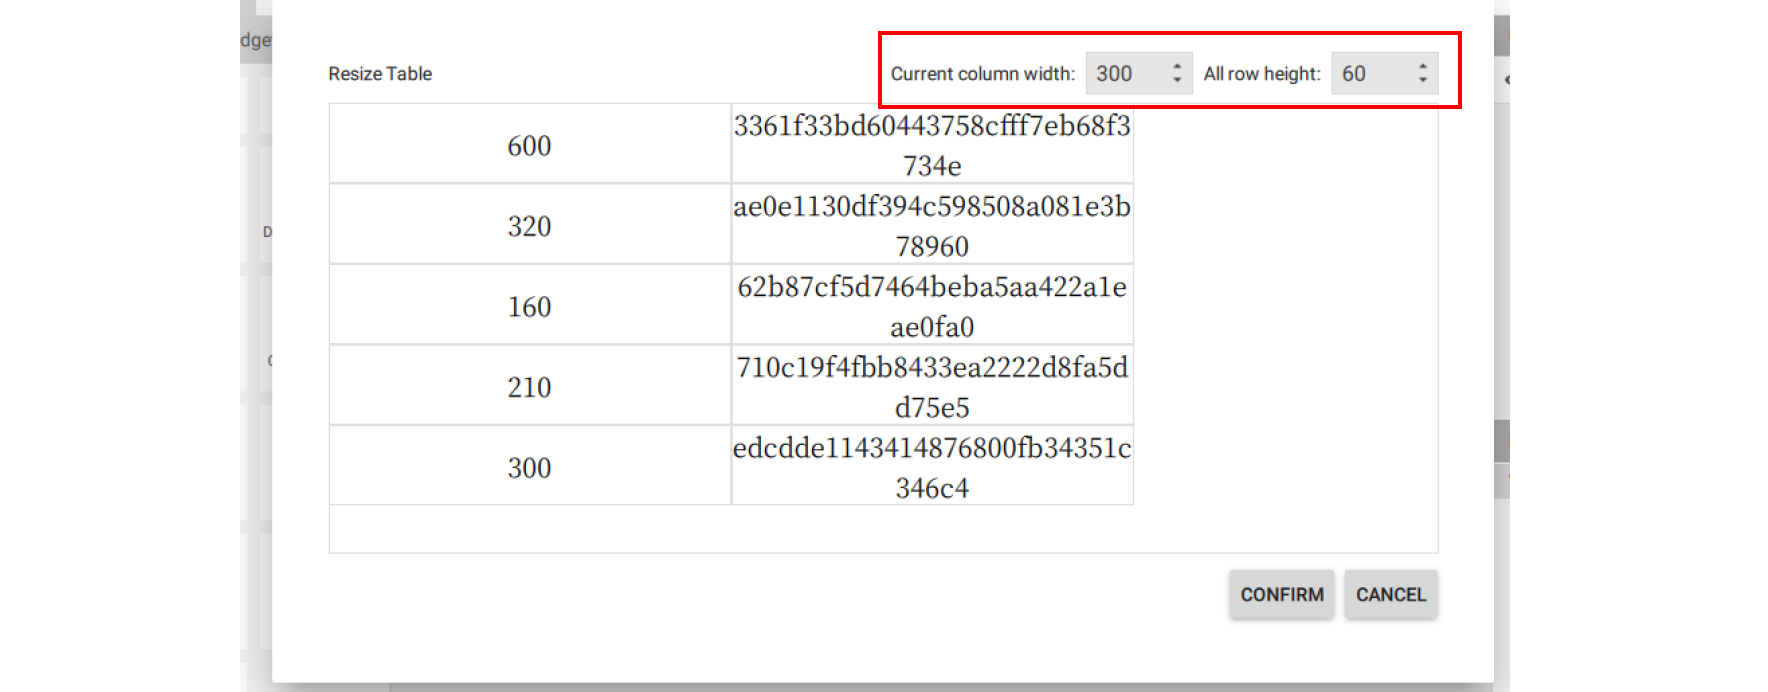Decrease the all row height value
This screenshot has height=692, width=1768.
click(1423, 80)
